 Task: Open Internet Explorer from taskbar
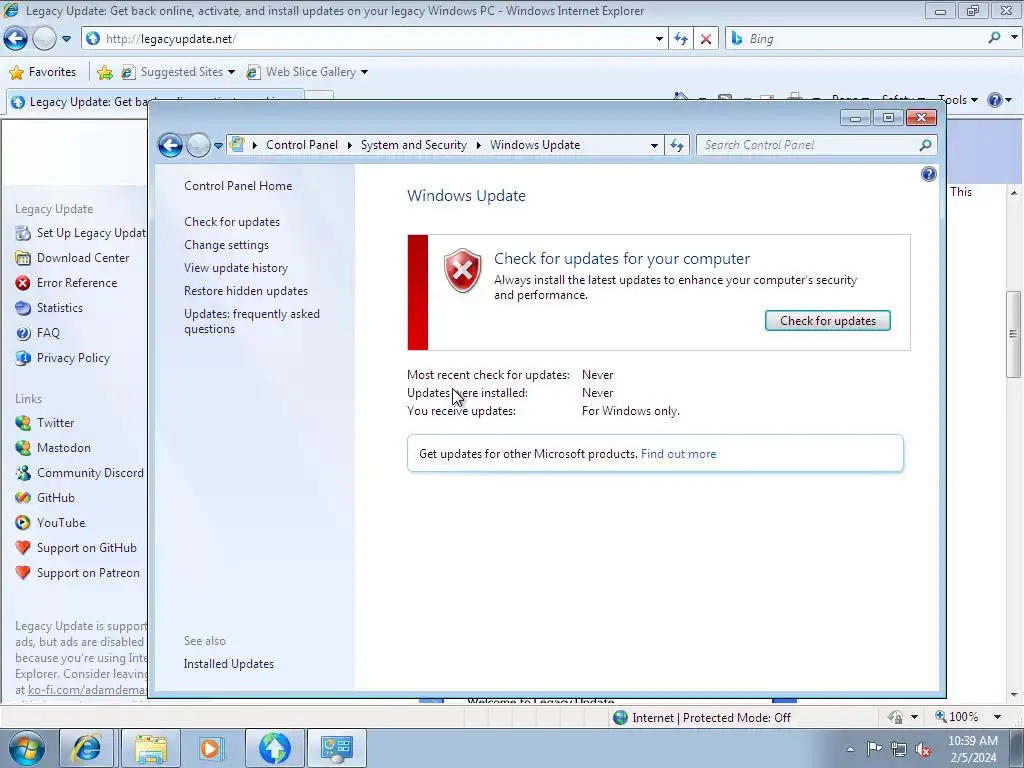(86, 748)
